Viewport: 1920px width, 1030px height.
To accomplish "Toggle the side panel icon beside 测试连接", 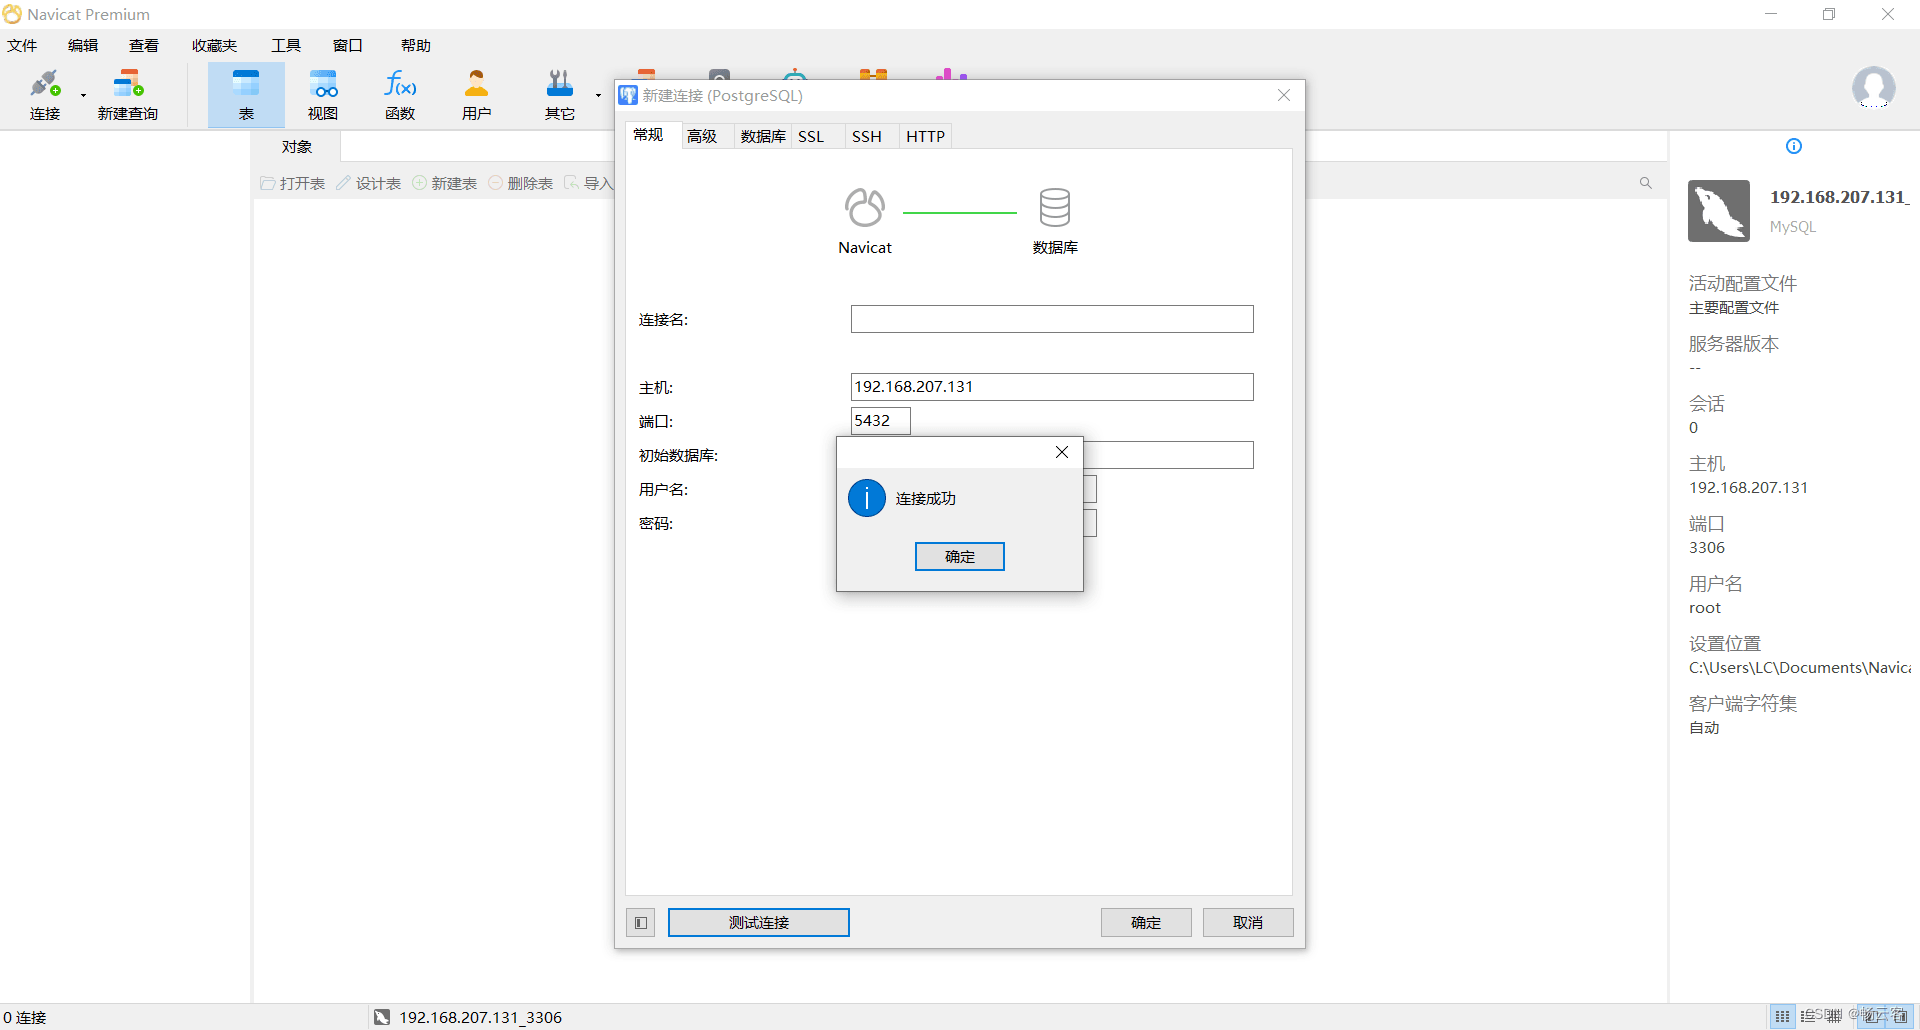I will [641, 922].
